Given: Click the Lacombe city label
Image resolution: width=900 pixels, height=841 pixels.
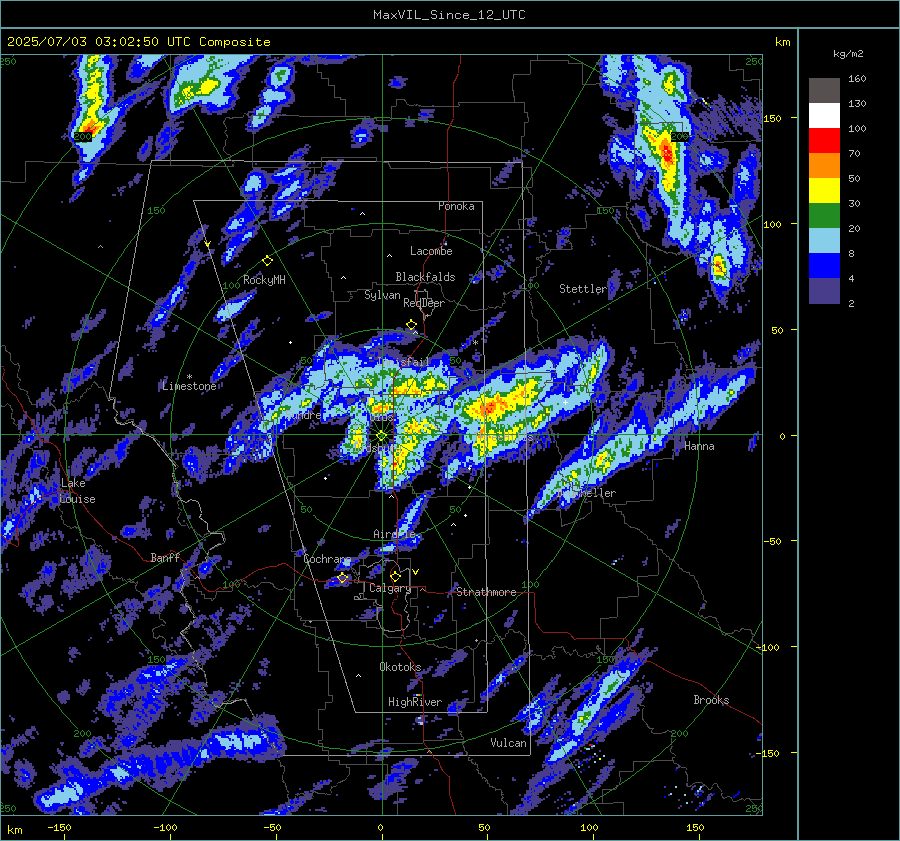Looking at the screenshot, I should 431,251.
